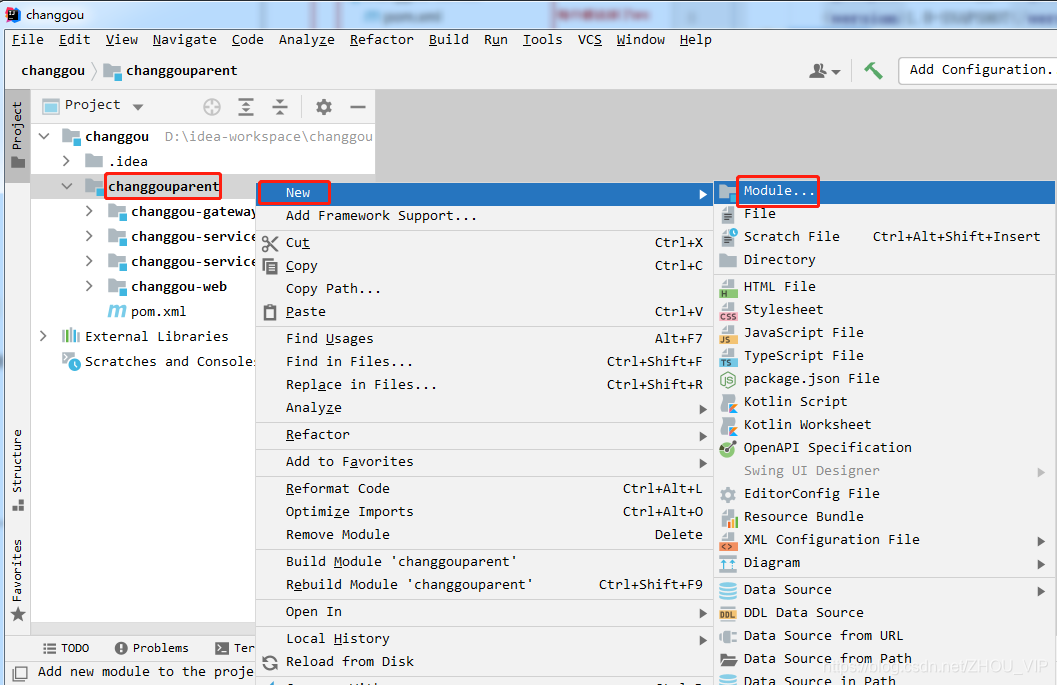Click the CSS Stylesheet icon

pyautogui.click(x=728, y=311)
